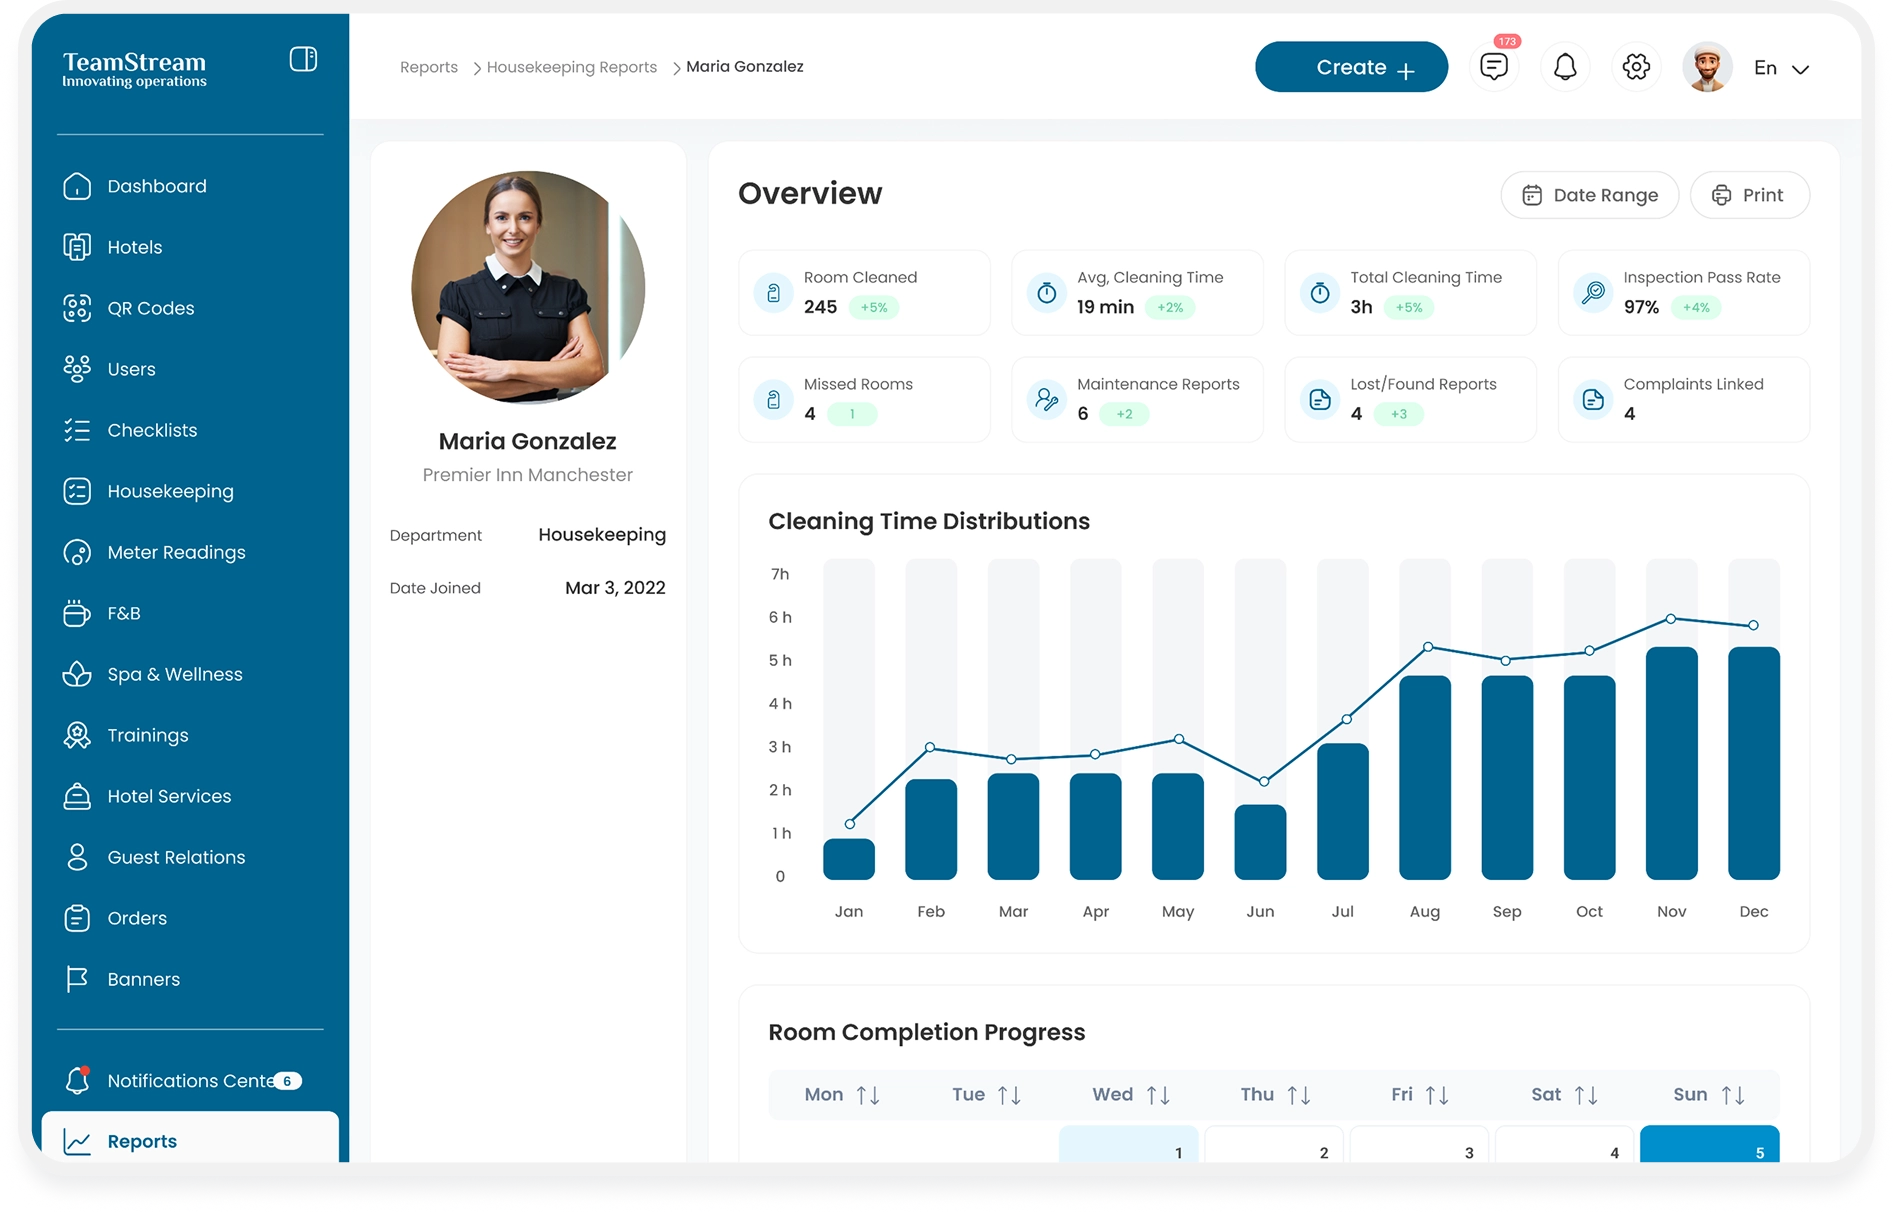Open settings via the gear icon
The height and width of the screenshot is (1212, 1893).
pyautogui.click(x=1635, y=67)
